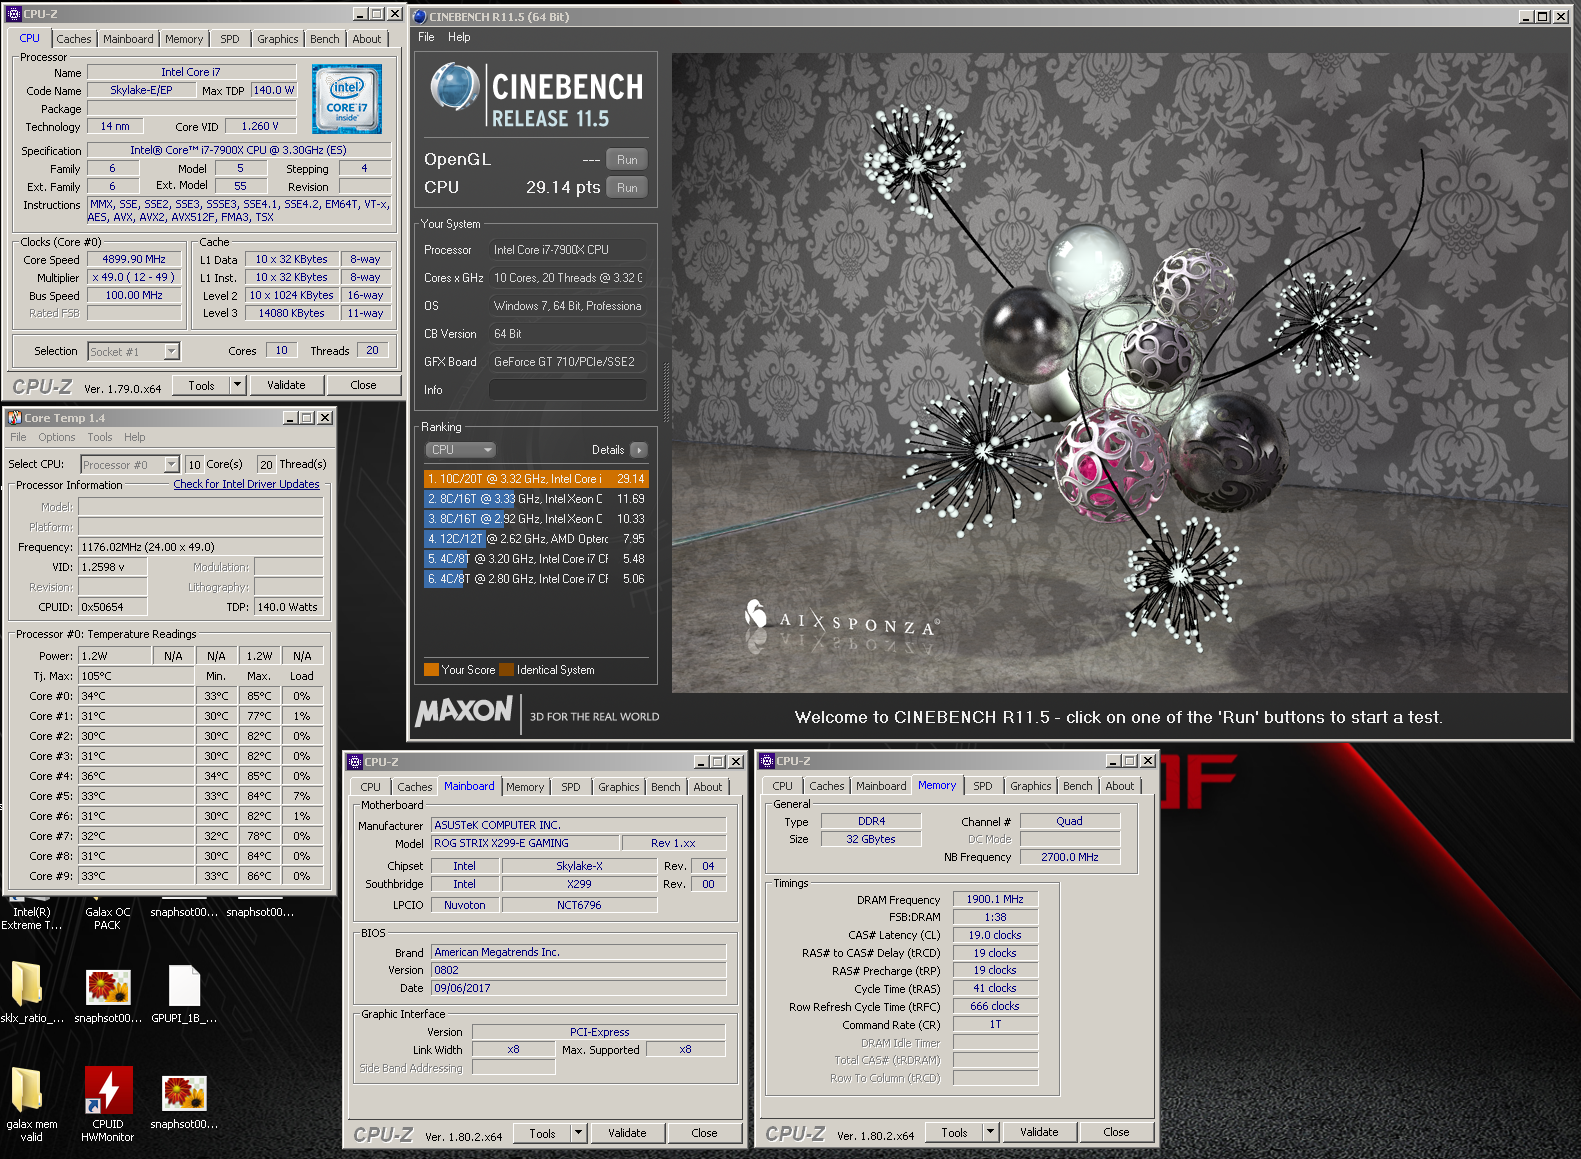Image resolution: width=1581 pixels, height=1159 pixels.
Task: Click the top CPU-Z window title icon
Action: pyautogui.click(x=14, y=14)
